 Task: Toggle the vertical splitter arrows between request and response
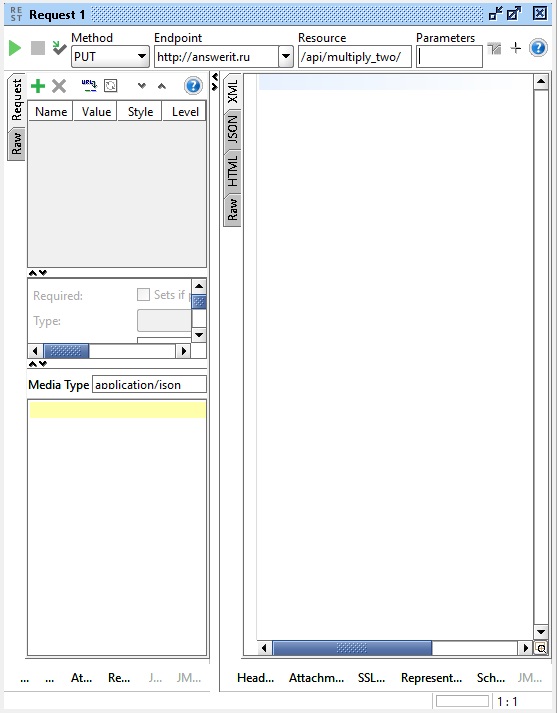[215, 81]
